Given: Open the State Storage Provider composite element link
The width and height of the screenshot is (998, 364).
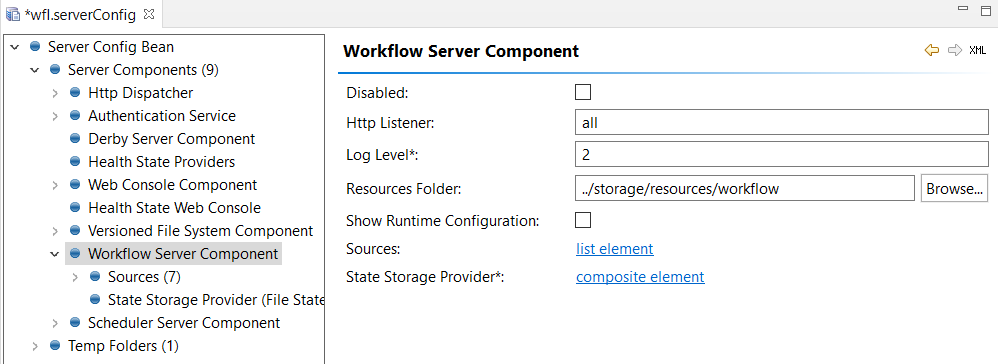Looking at the screenshot, I should pyautogui.click(x=640, y=277).
